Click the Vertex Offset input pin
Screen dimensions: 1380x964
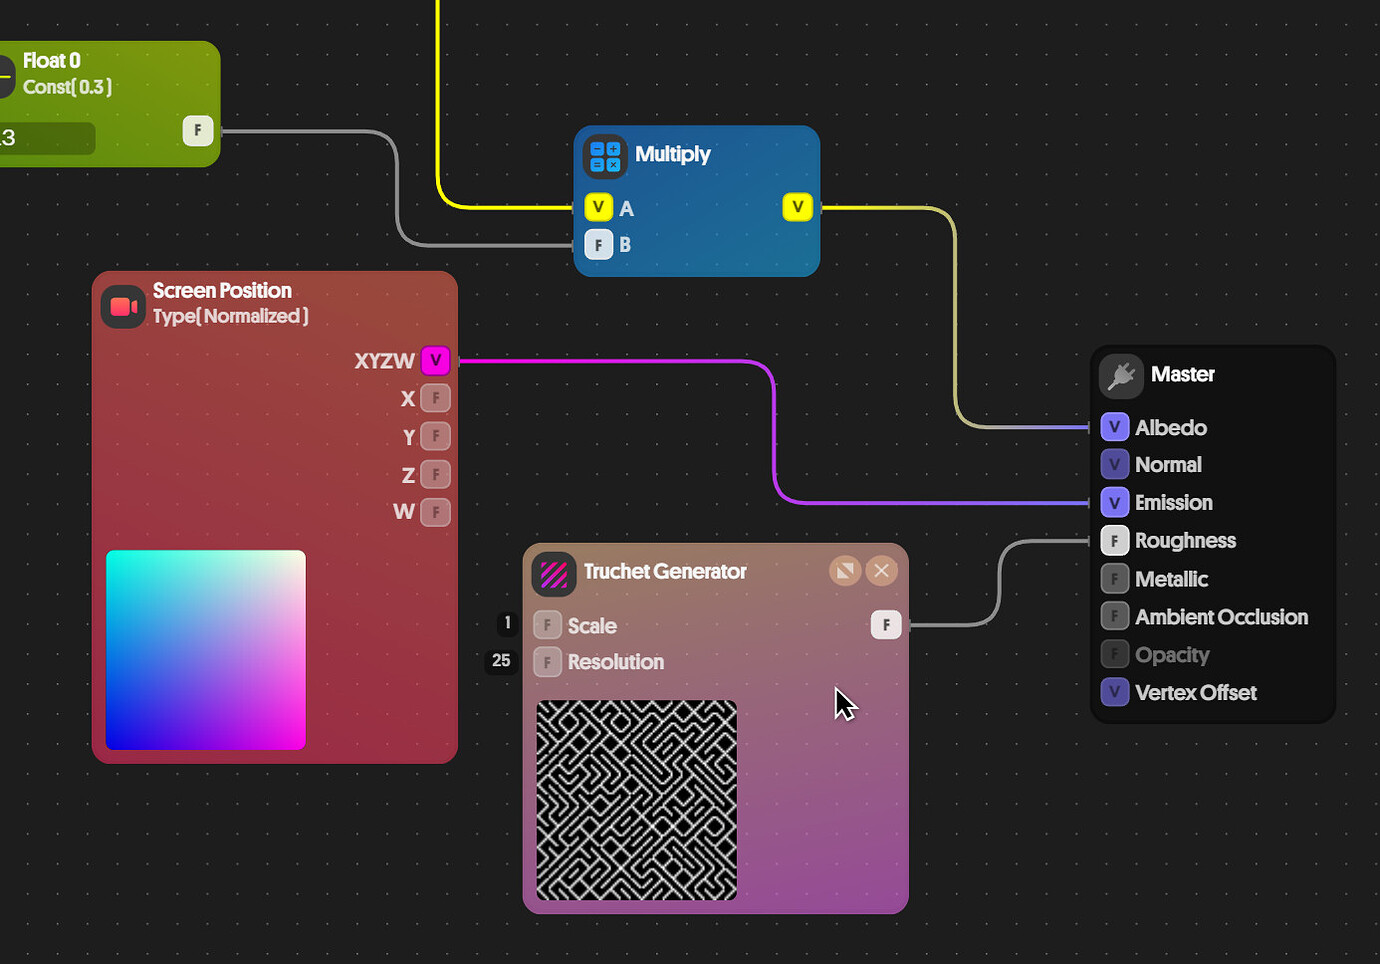coord(1114,692)
